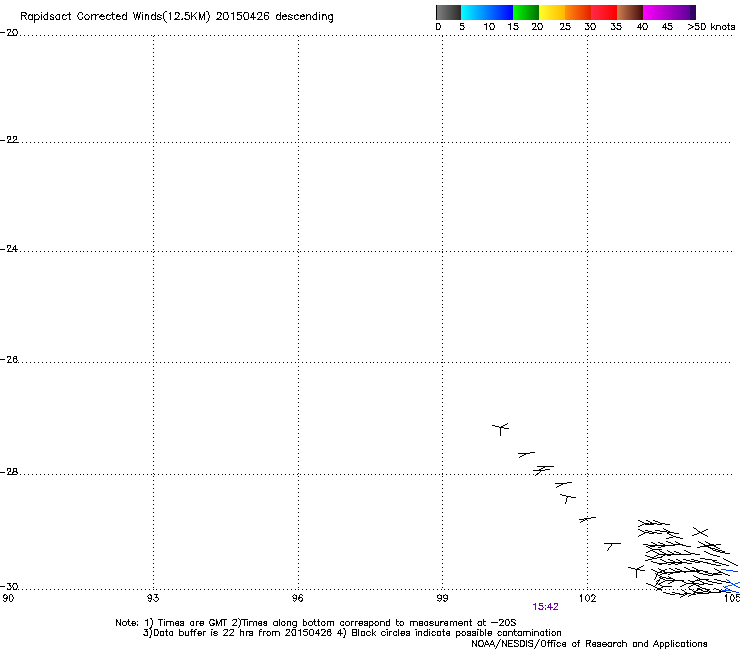Click the latitude label '-22'

coord(9,140)
